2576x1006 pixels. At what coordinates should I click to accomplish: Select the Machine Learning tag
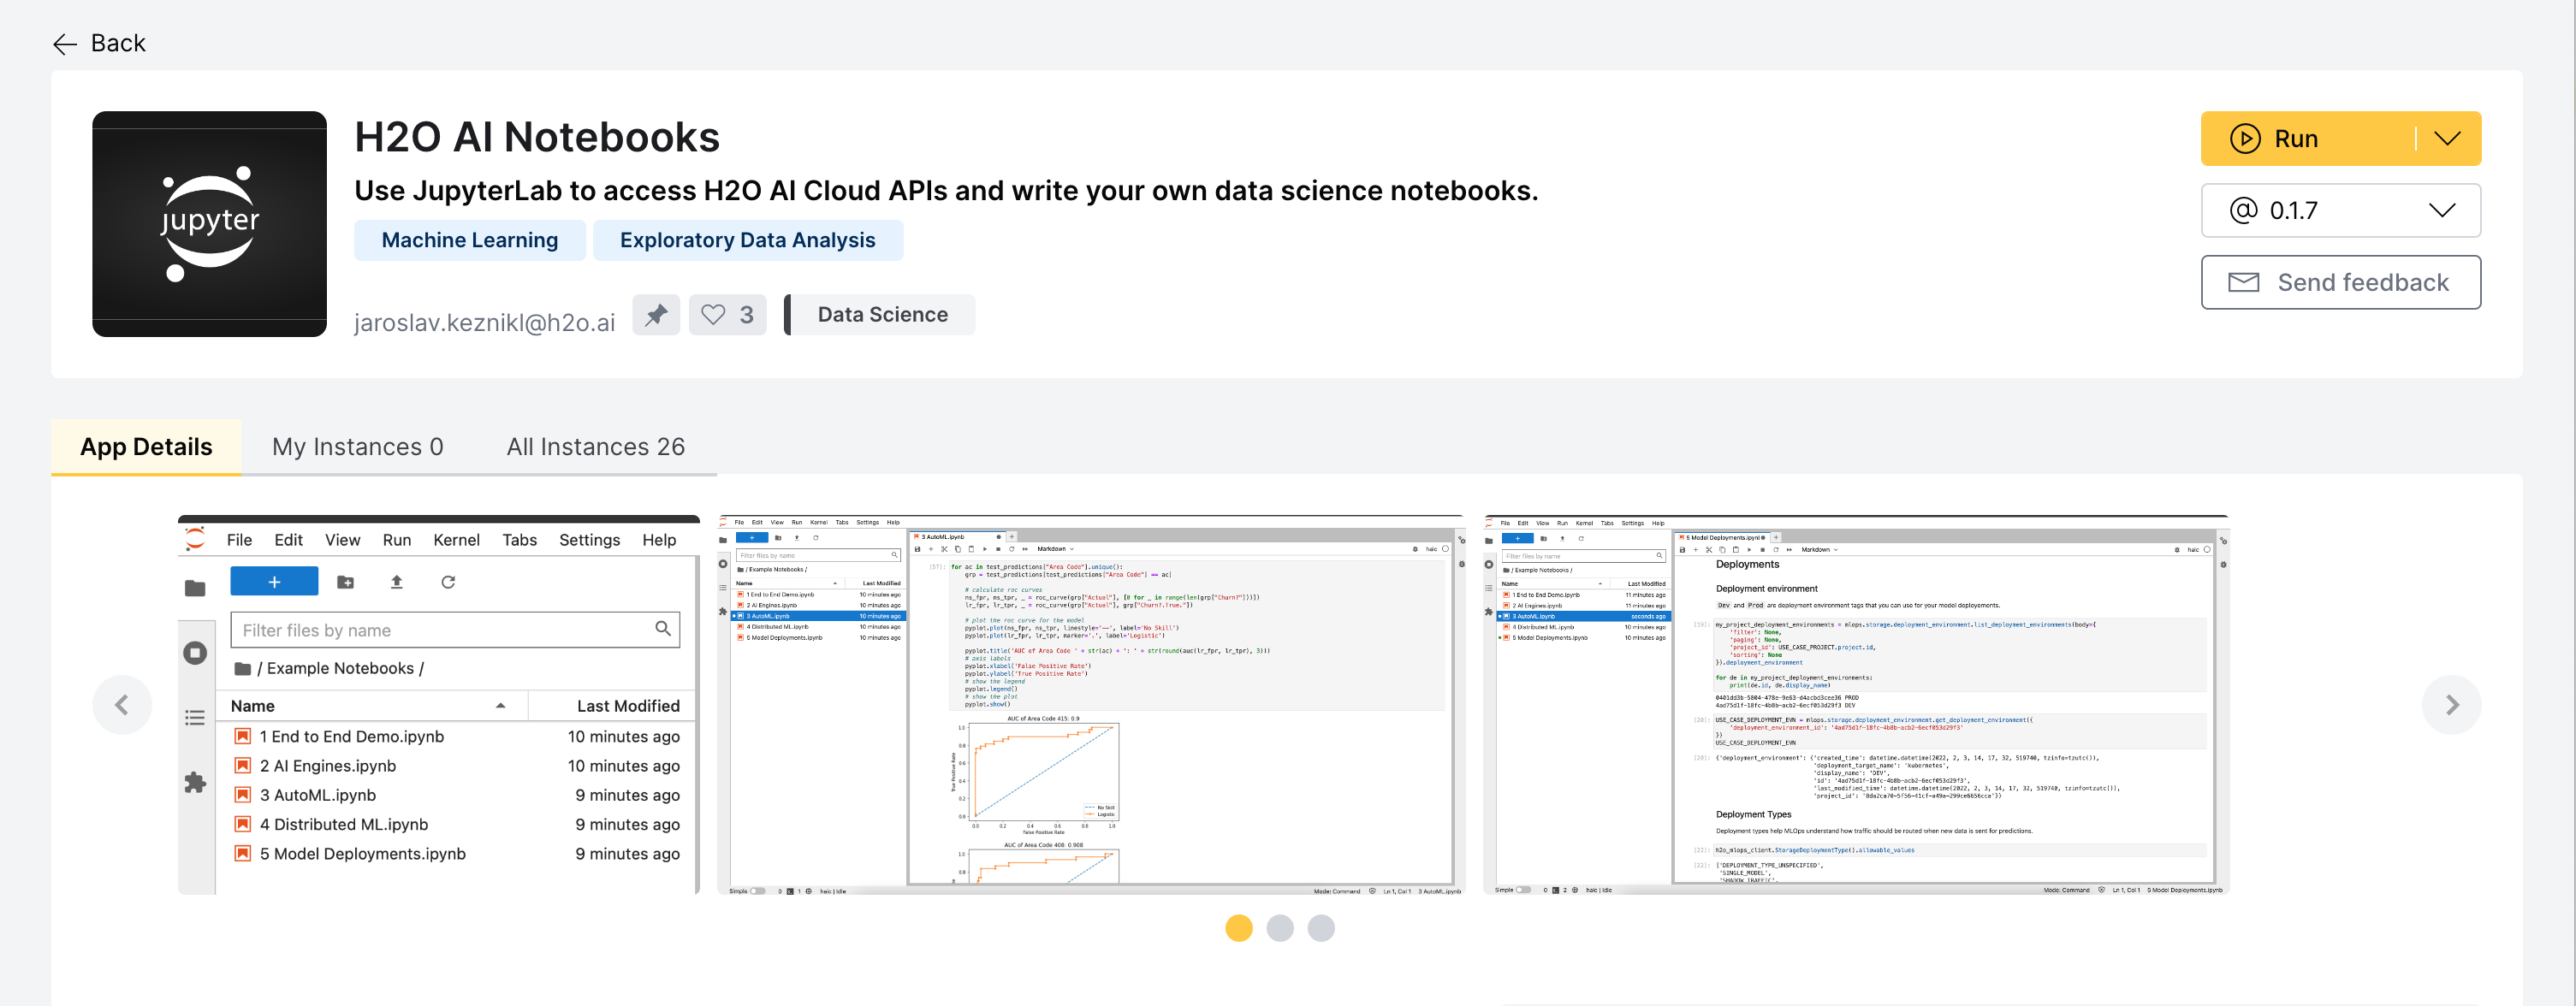[x=470, y=240]
